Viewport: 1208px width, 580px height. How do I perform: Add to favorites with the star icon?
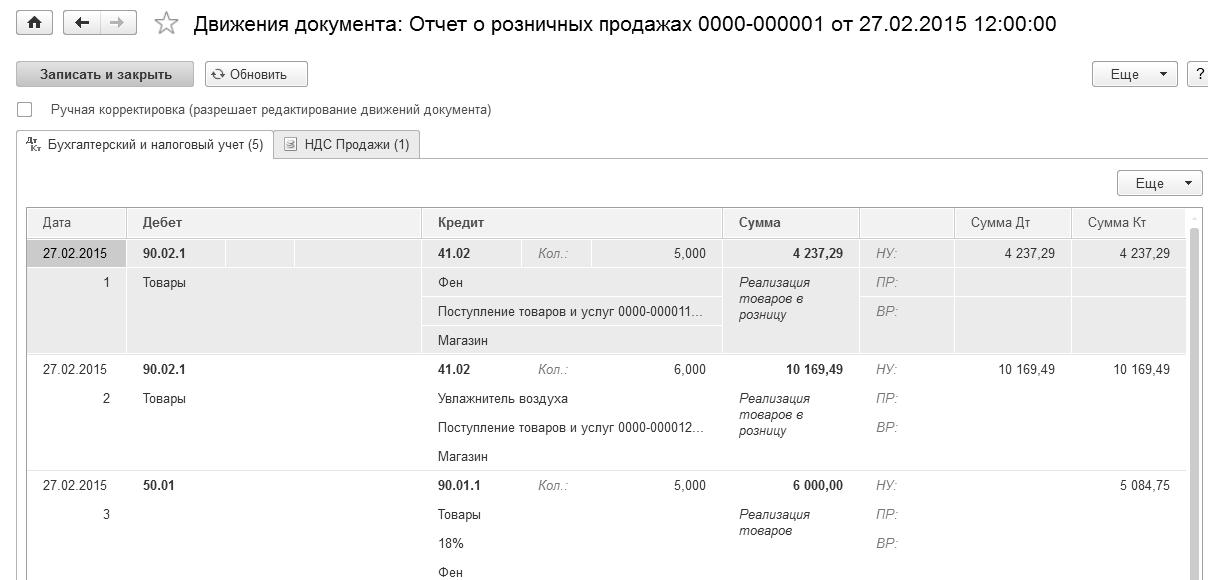pos(167,24)
